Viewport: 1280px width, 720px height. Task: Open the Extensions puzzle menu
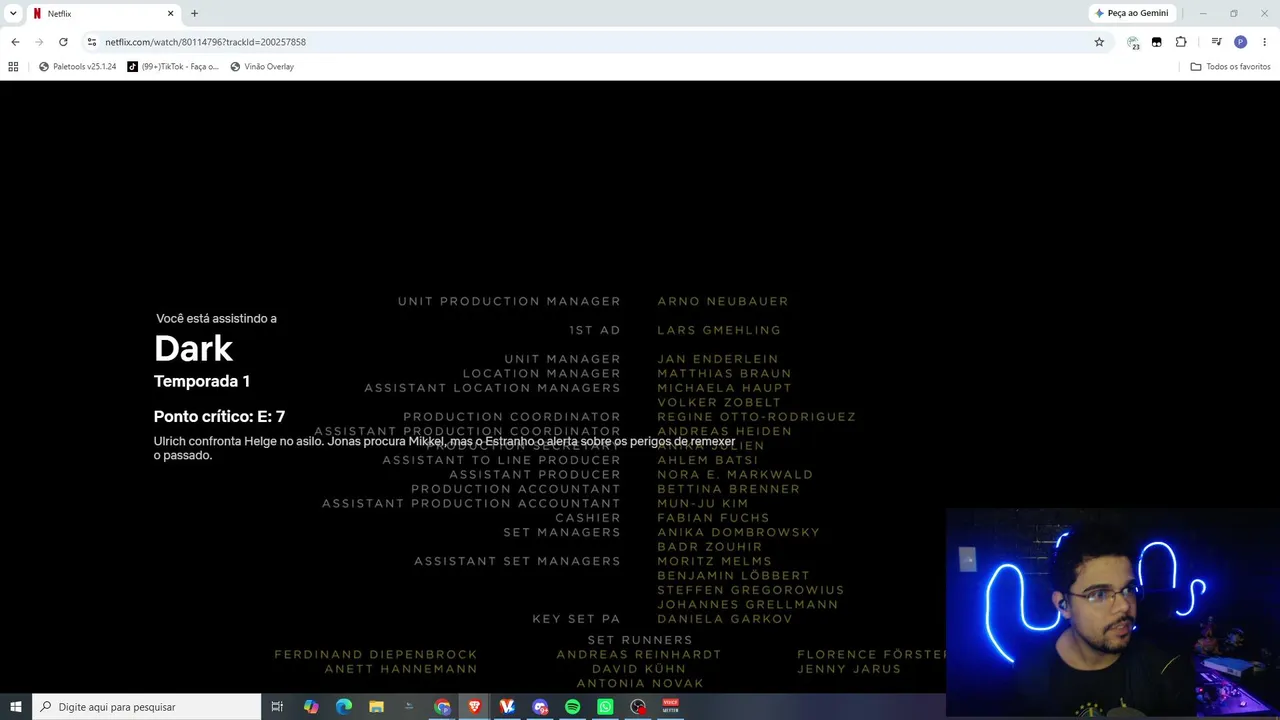coord(1181,42)
